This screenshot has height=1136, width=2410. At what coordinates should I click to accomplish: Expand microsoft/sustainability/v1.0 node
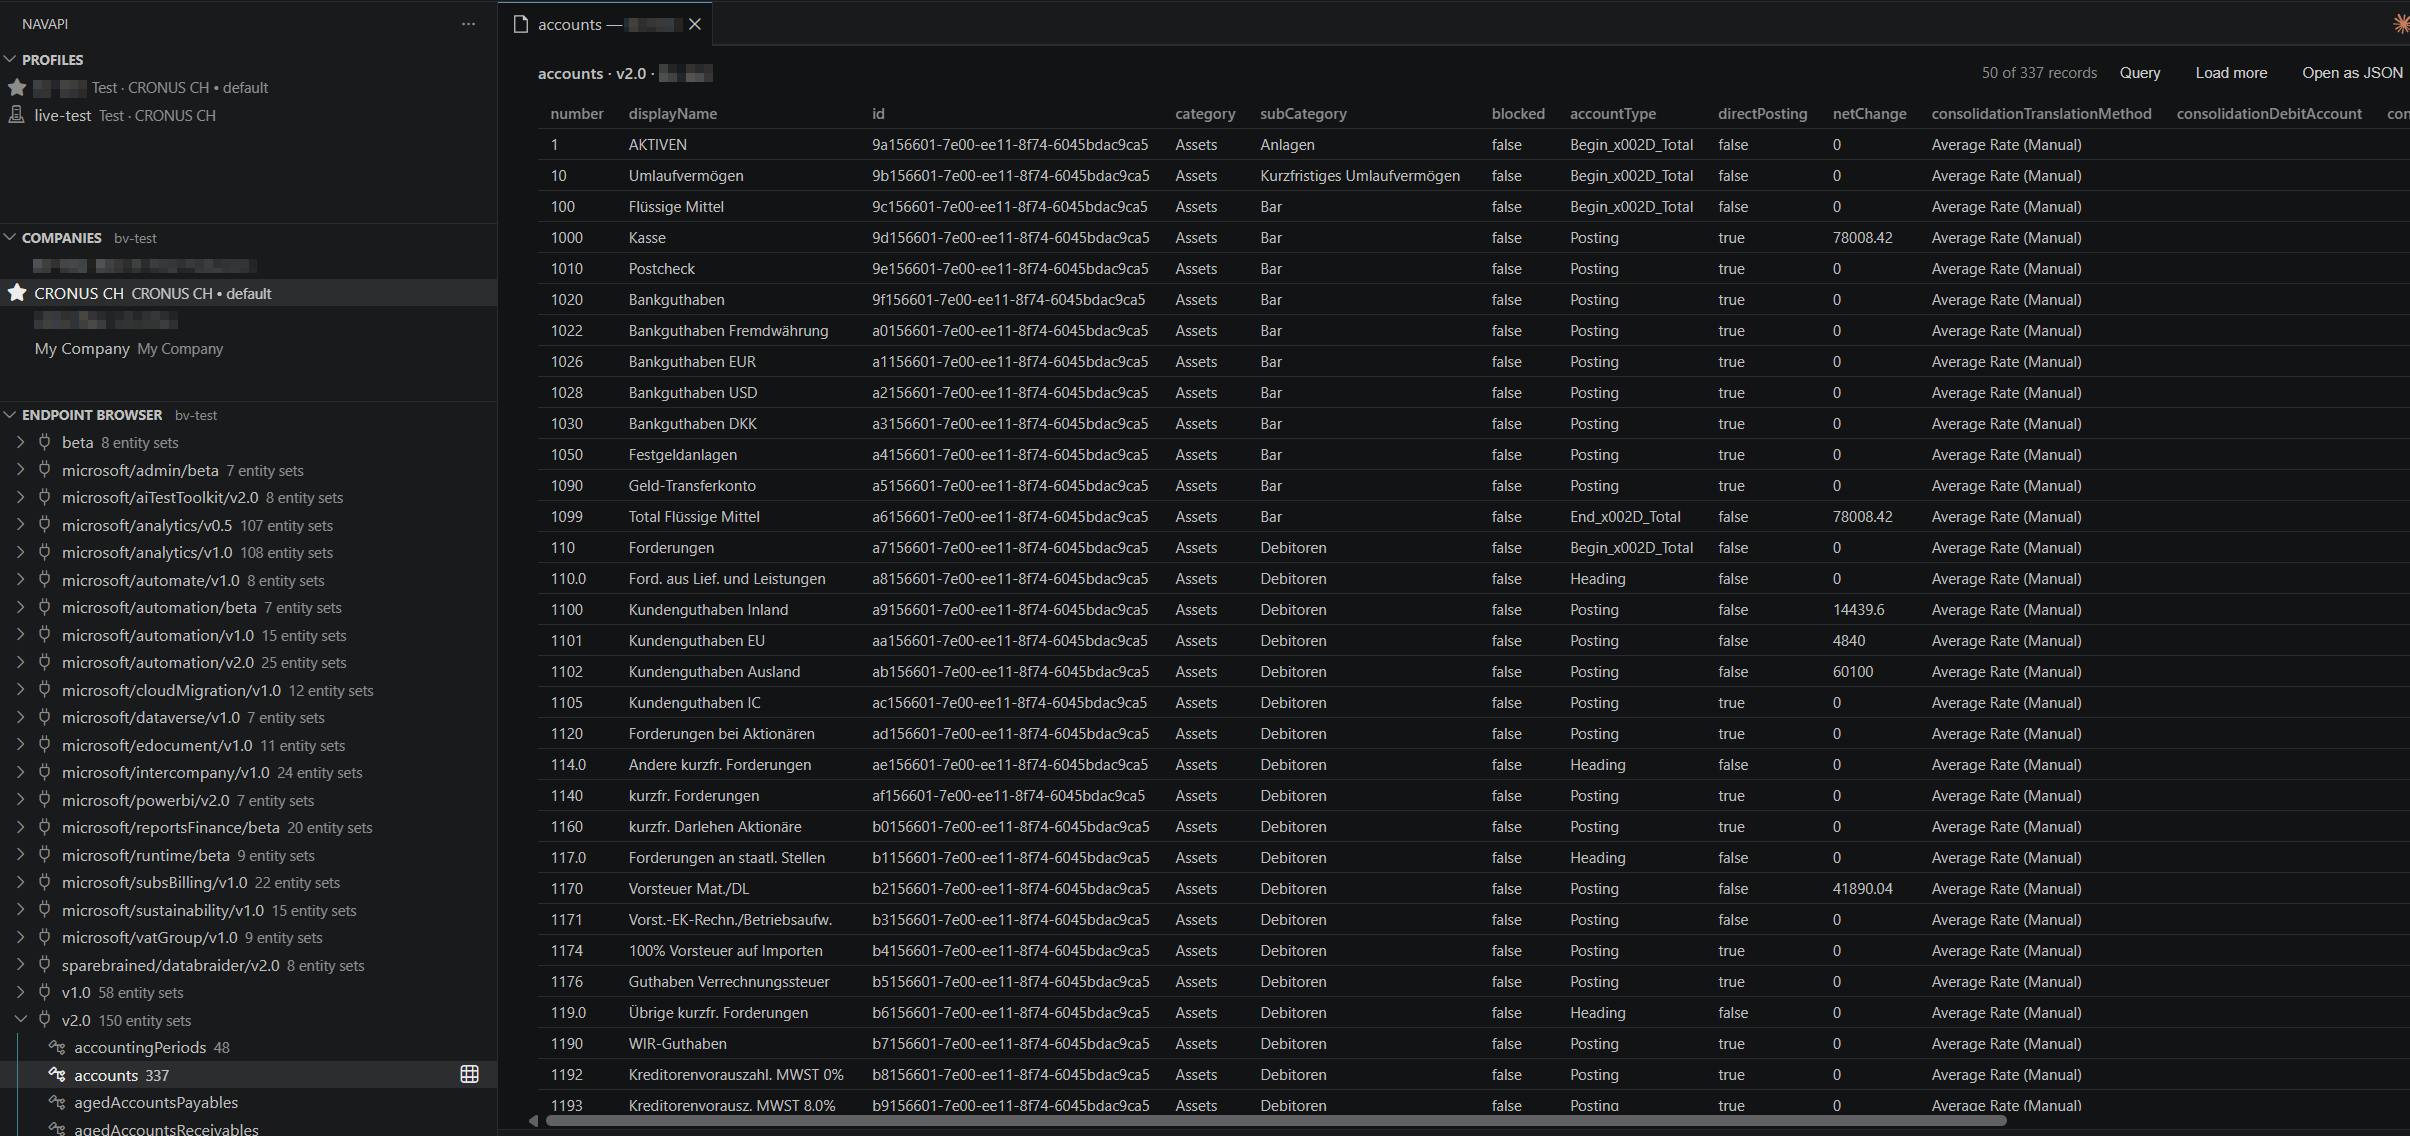[x=20, y=910]
